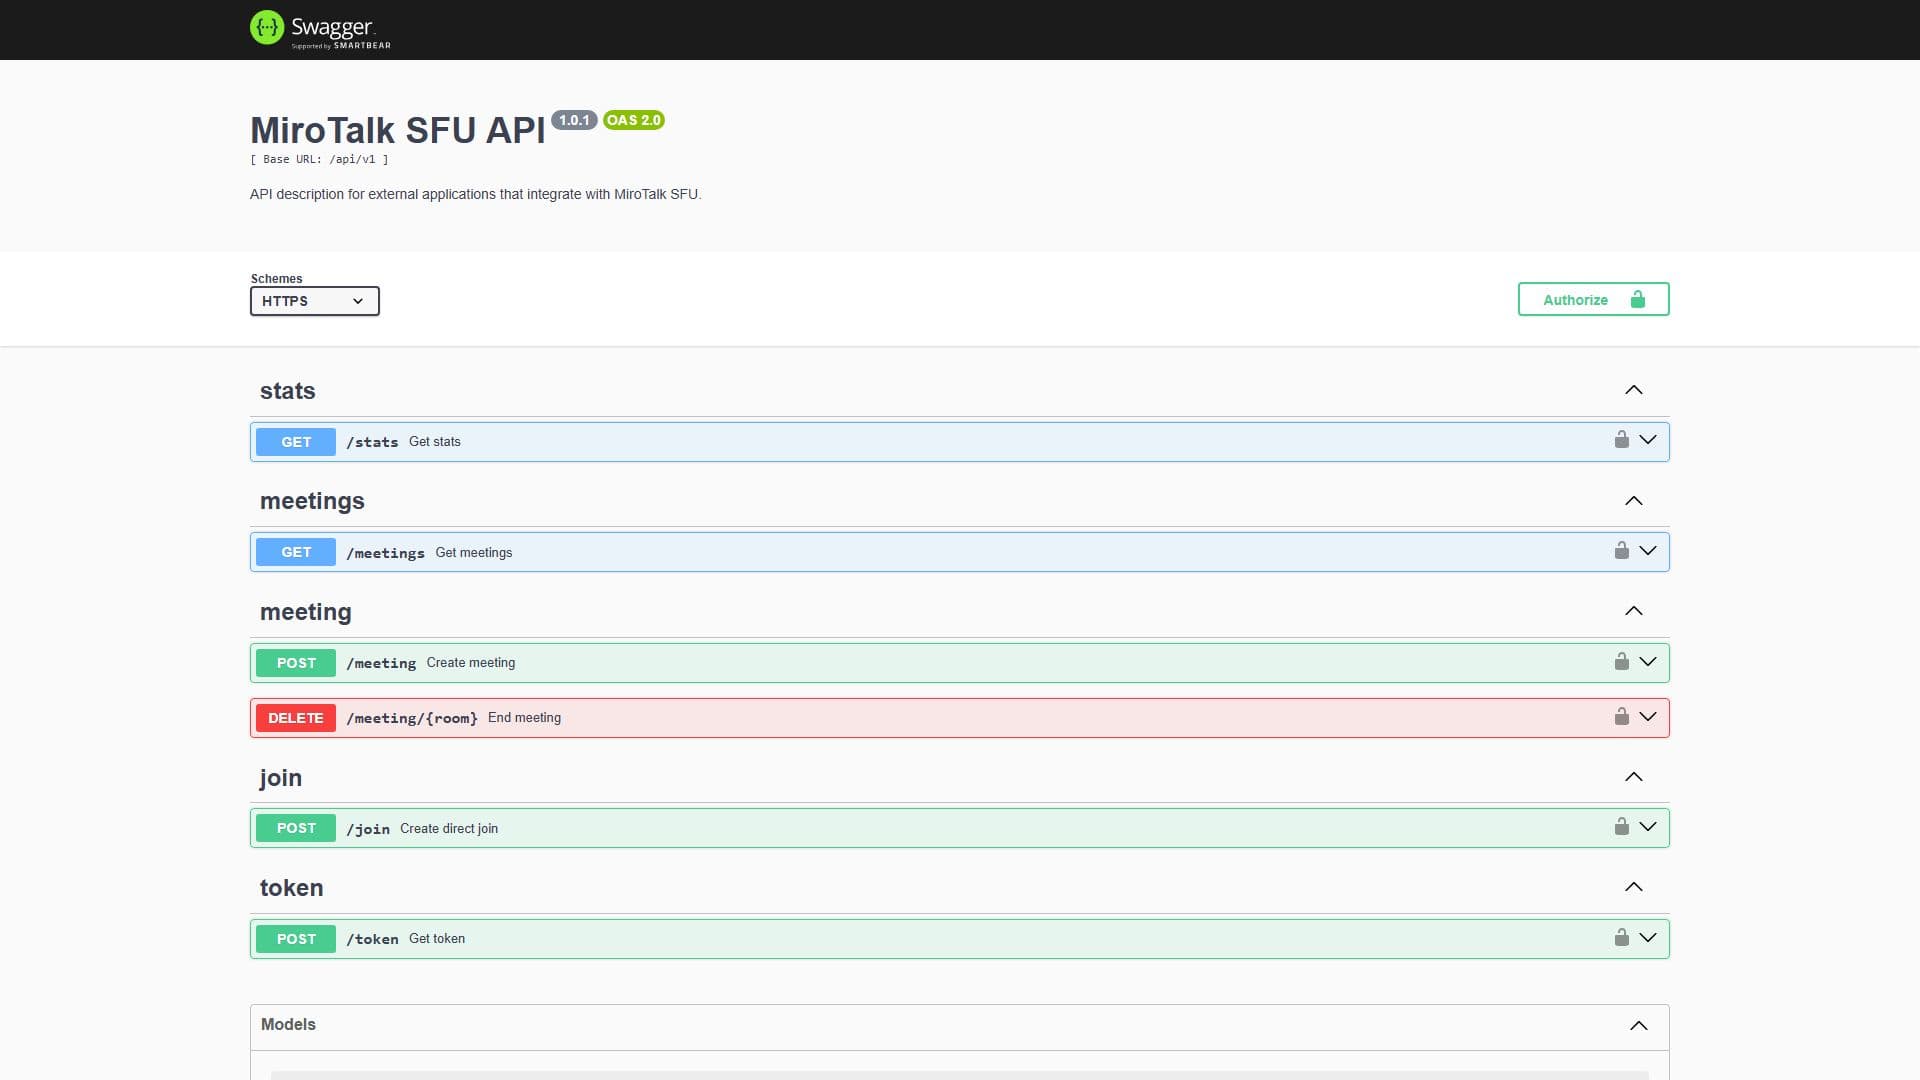Click the 'Get token' summary text
The height and width of the screenshot is (1080, 1920).
click(437, 938)
